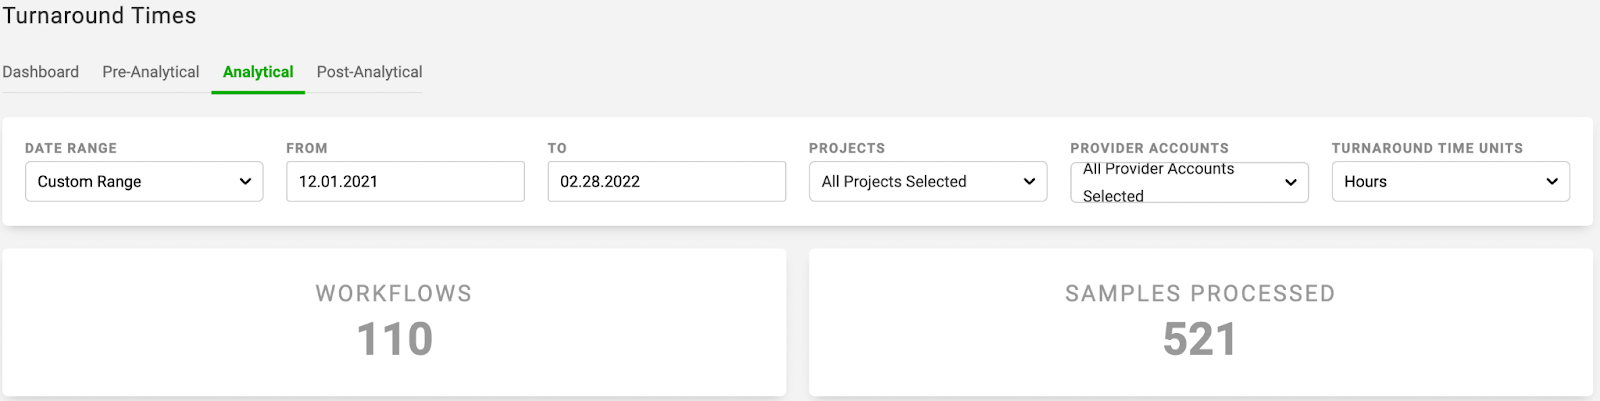Screen dimensions: 1600x401
Task: Open the Turnaround Time Units dropdown
Action: pyautogui.click(x=1451, y=182)
